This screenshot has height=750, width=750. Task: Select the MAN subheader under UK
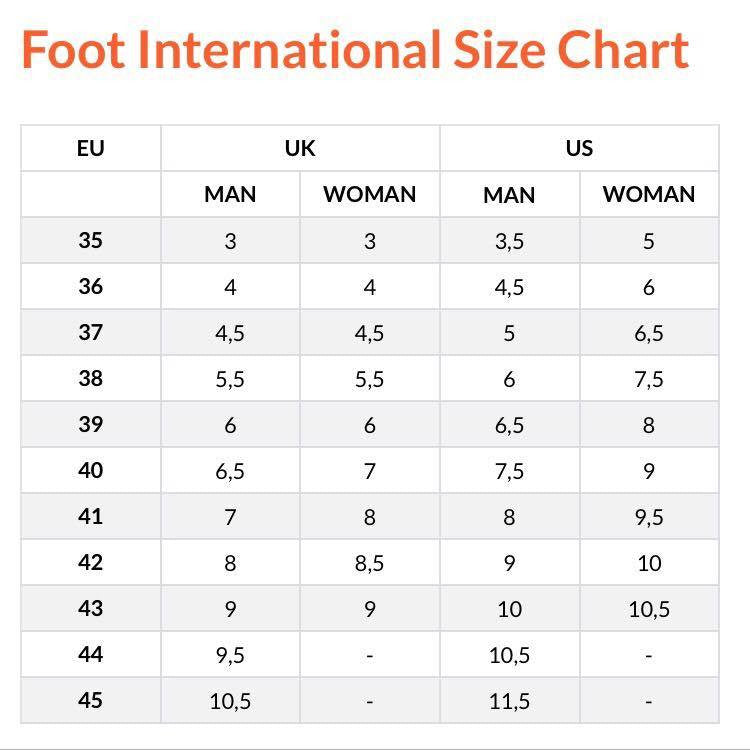(230, 194)
